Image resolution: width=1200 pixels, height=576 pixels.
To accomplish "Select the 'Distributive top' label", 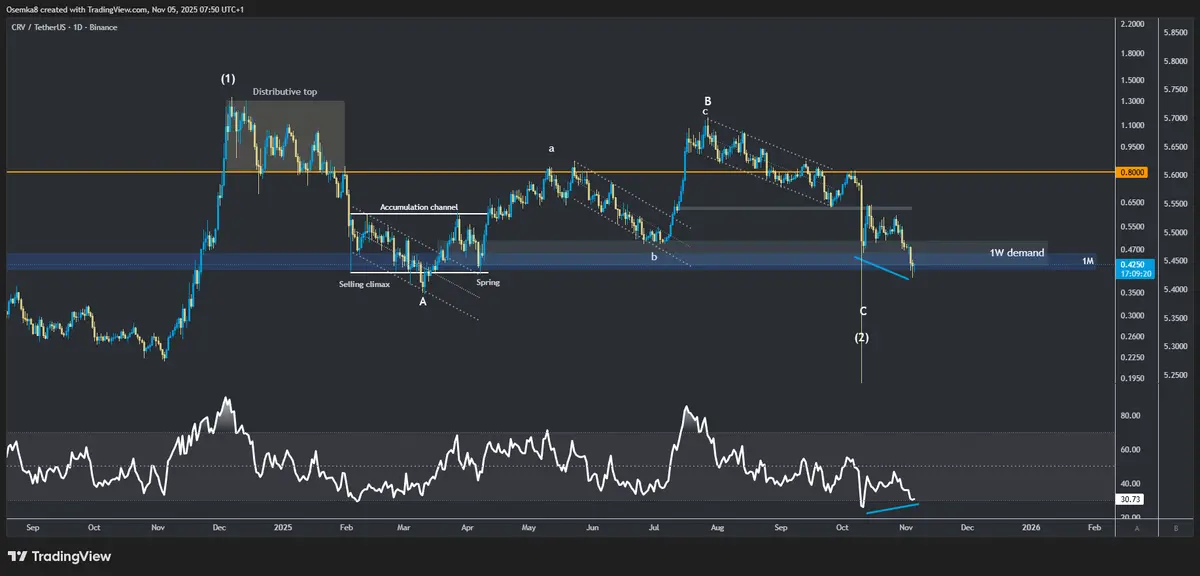I will 284,92.
